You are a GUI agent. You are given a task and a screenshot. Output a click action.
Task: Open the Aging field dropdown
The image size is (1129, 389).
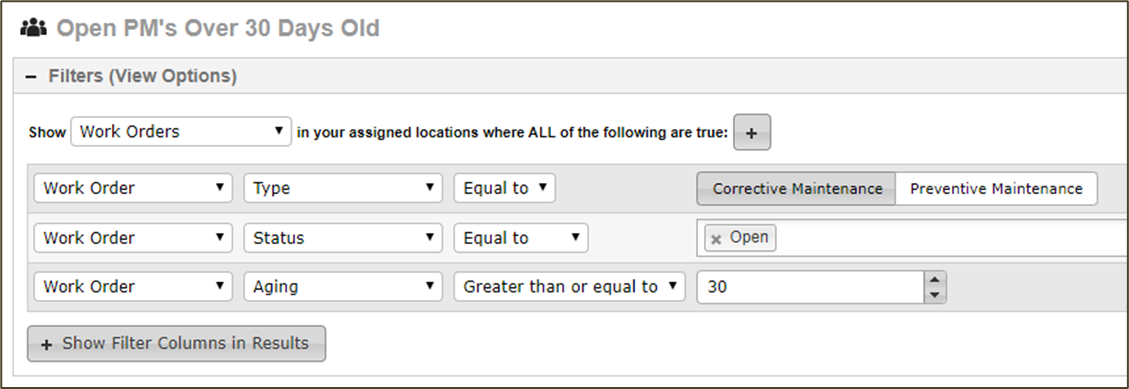(343, 287)
